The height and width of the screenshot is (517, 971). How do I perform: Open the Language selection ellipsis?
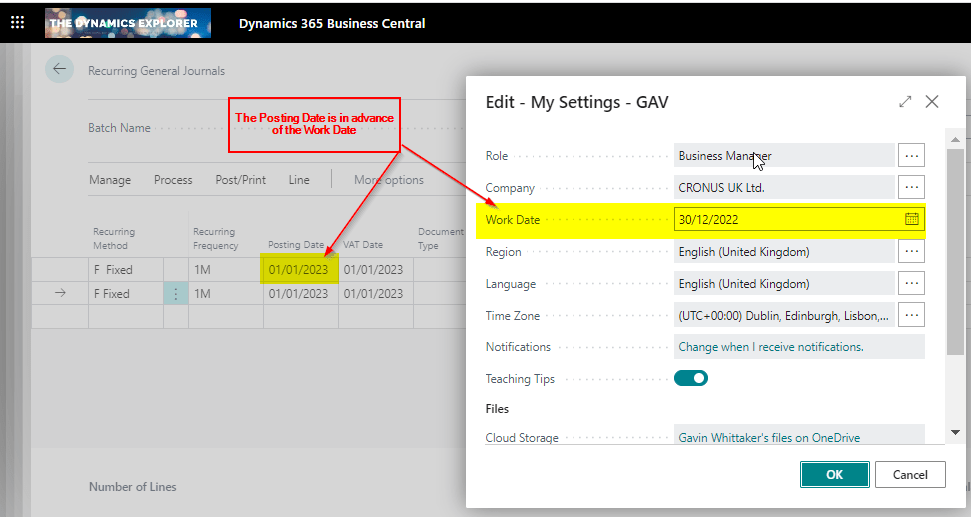point(911,283)
